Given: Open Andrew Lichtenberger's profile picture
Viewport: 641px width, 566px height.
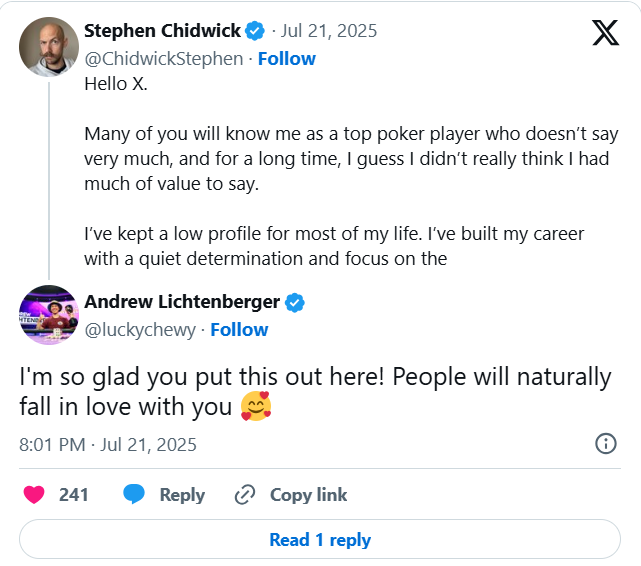Looking at the screenshot, I should click(x=49, y=315).
